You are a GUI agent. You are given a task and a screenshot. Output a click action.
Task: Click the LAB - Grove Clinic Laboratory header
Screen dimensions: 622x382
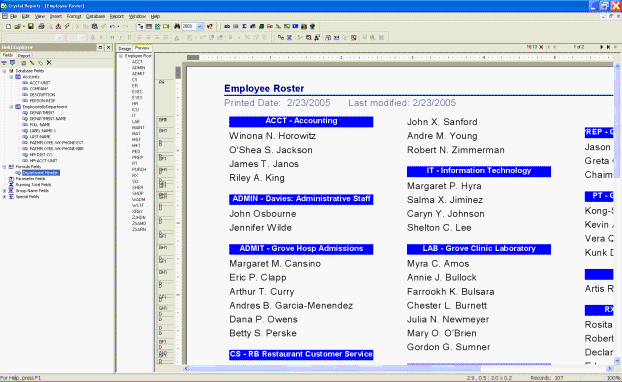click(479, 249)
